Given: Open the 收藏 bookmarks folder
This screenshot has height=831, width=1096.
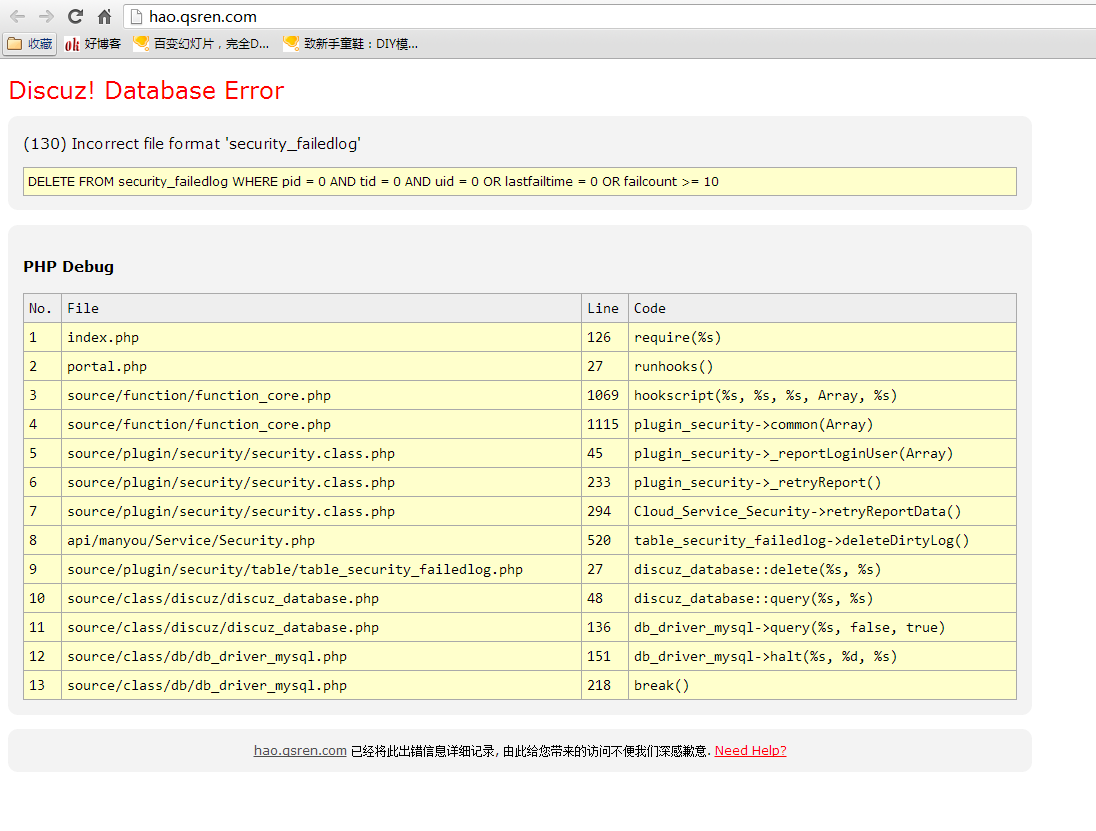Looking at the screenshot, I should [x=30, y=44].
